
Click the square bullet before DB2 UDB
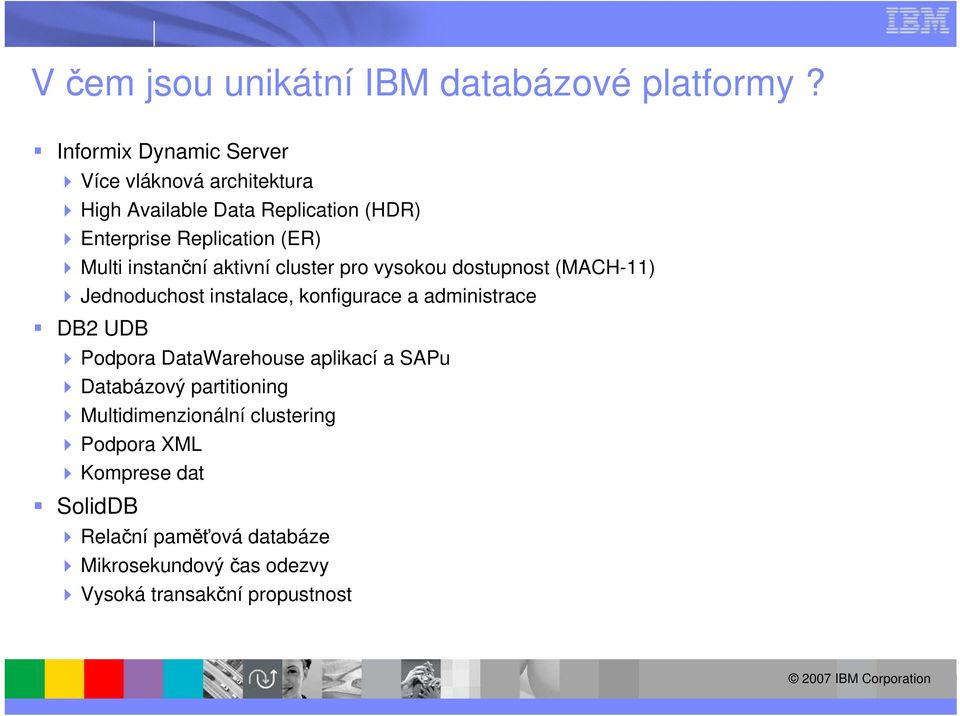tap(39, 328)
